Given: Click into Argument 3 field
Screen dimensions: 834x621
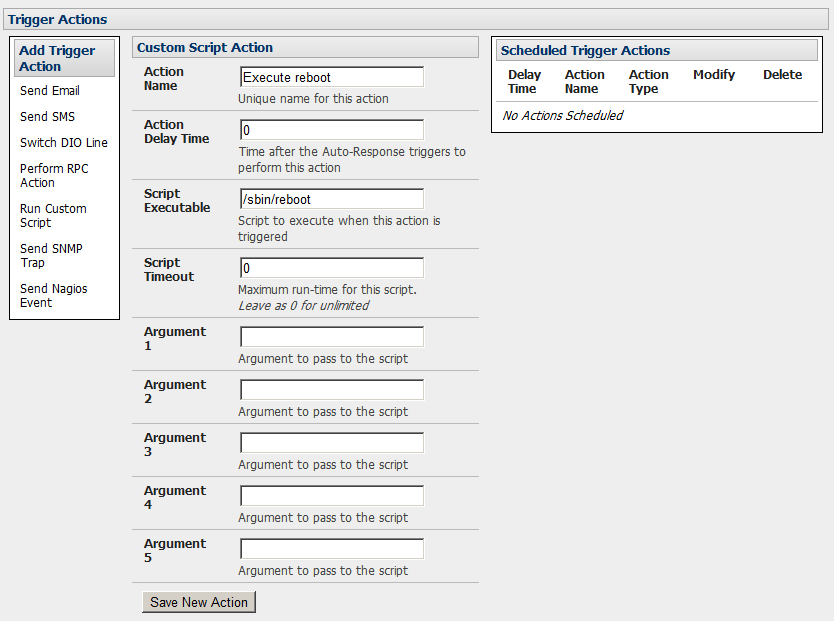Looking at the screenshot, I should point(331,443).
